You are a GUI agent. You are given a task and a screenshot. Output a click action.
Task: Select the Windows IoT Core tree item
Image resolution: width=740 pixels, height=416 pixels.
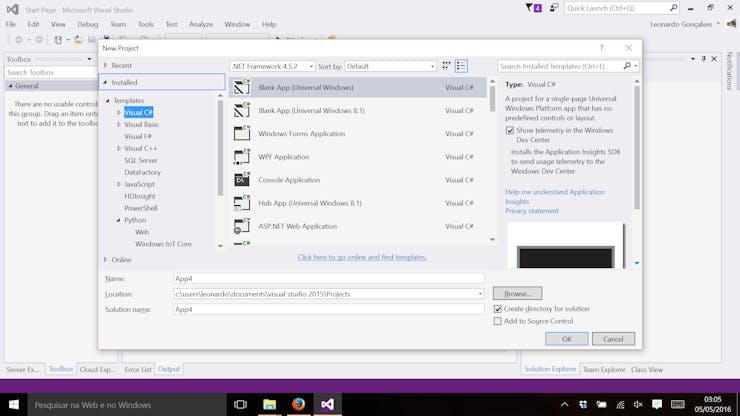point(163,244)
